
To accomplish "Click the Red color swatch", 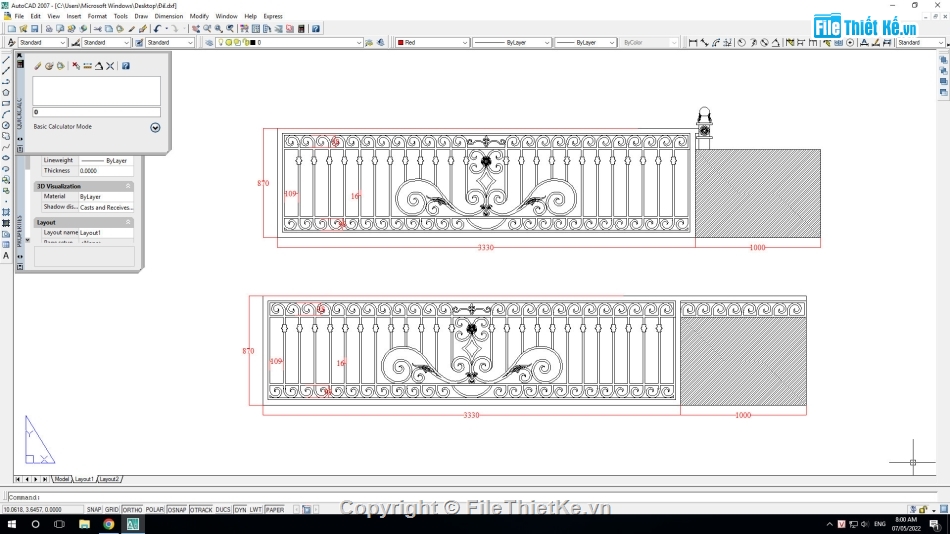I will coord(400,42).
